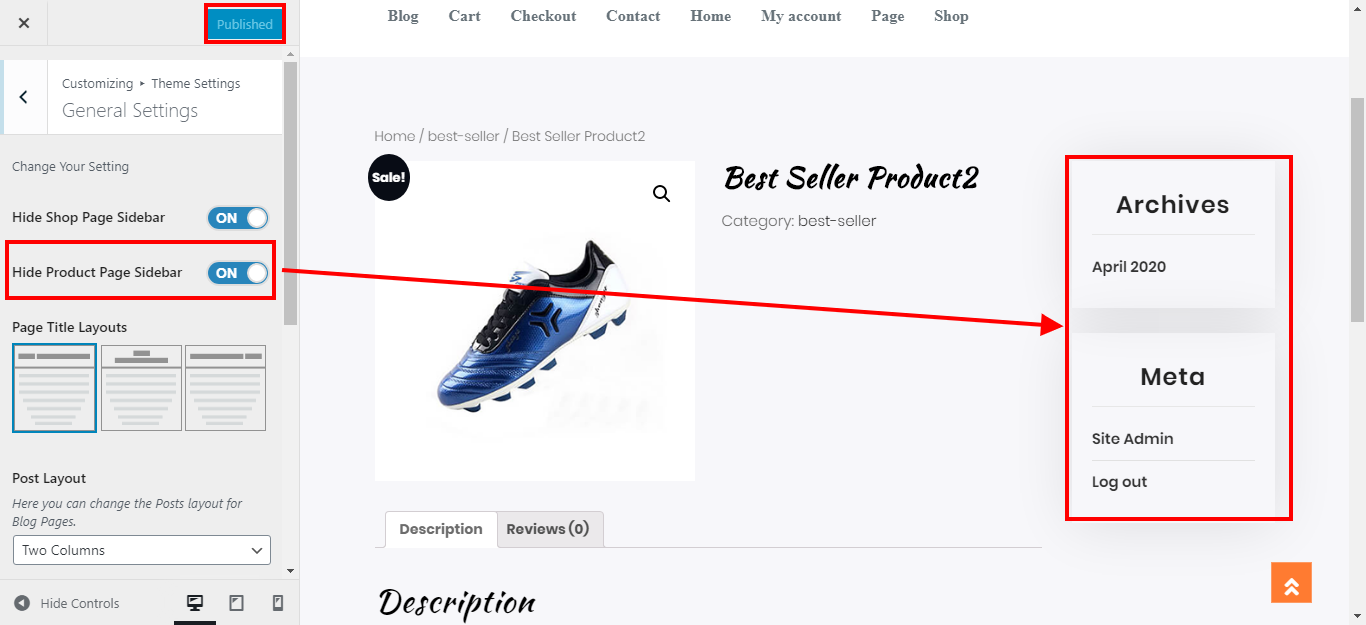
Task: Select the middle Page Title layout thumbnail
Action: (141, 388)
